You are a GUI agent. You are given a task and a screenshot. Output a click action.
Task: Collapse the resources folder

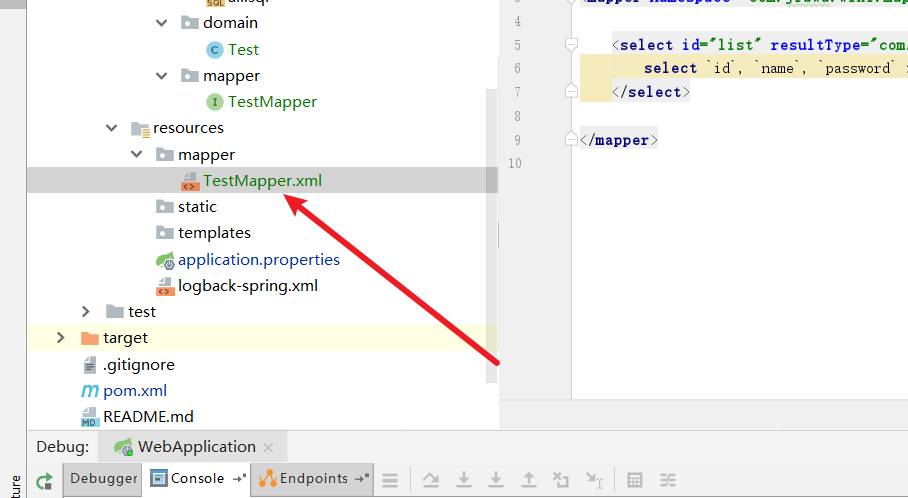pos(112,128)
